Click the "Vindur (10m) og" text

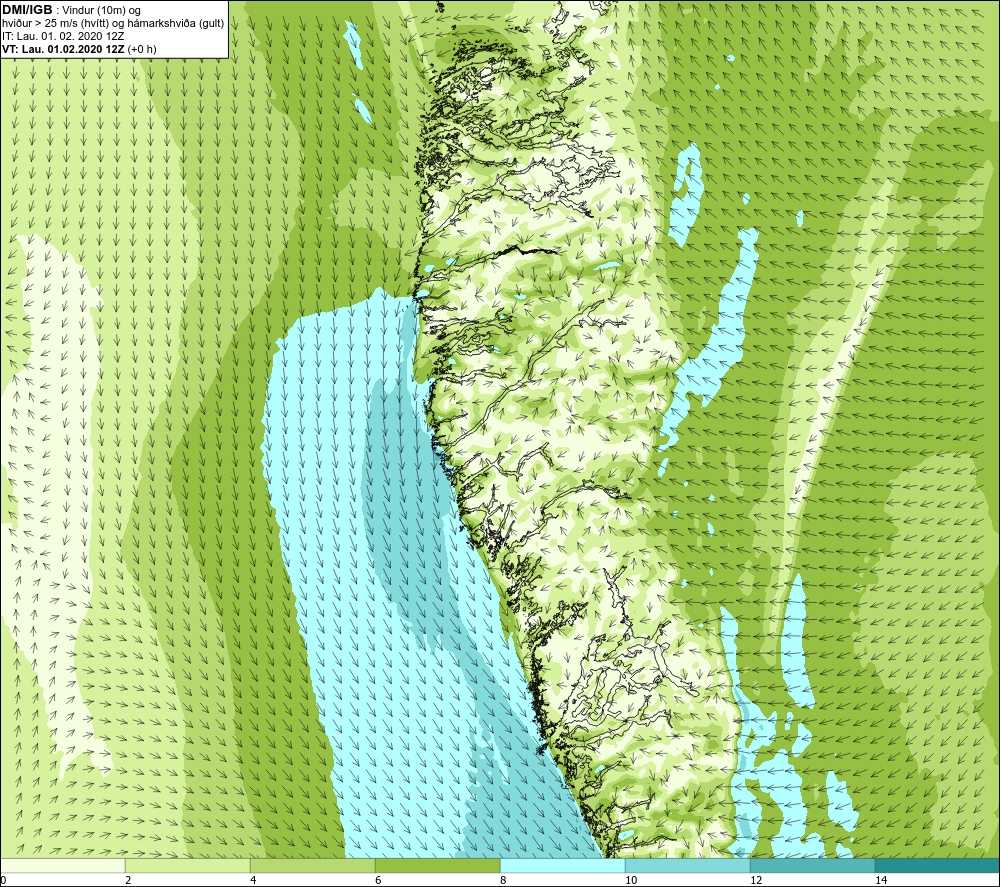click(102, 11)
